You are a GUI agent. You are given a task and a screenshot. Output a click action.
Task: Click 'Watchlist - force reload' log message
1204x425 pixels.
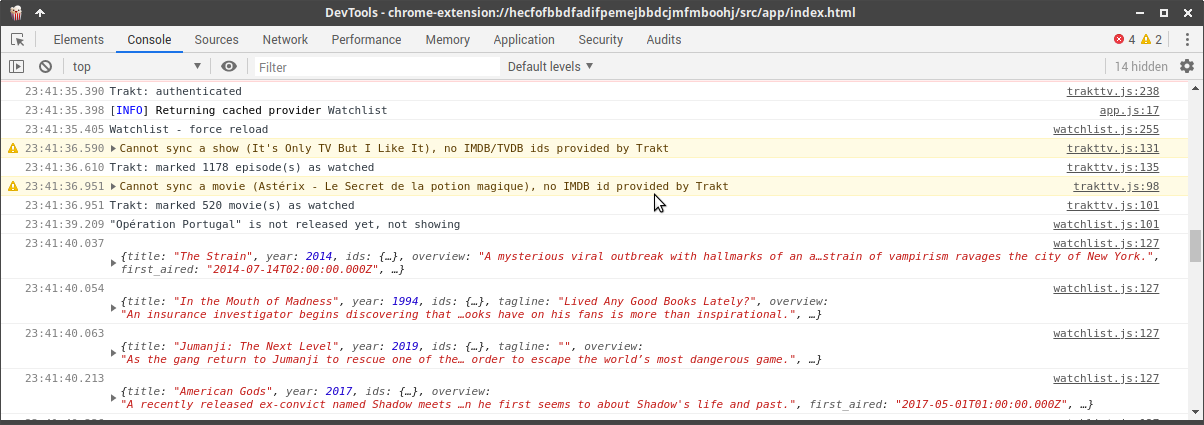coord(188,129)
